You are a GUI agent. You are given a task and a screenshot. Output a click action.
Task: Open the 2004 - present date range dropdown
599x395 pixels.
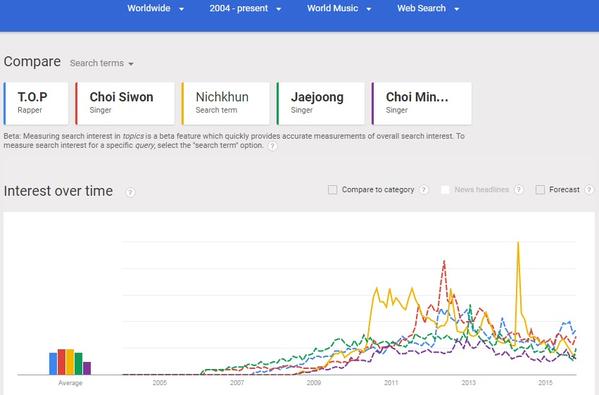tap(245, 8)
